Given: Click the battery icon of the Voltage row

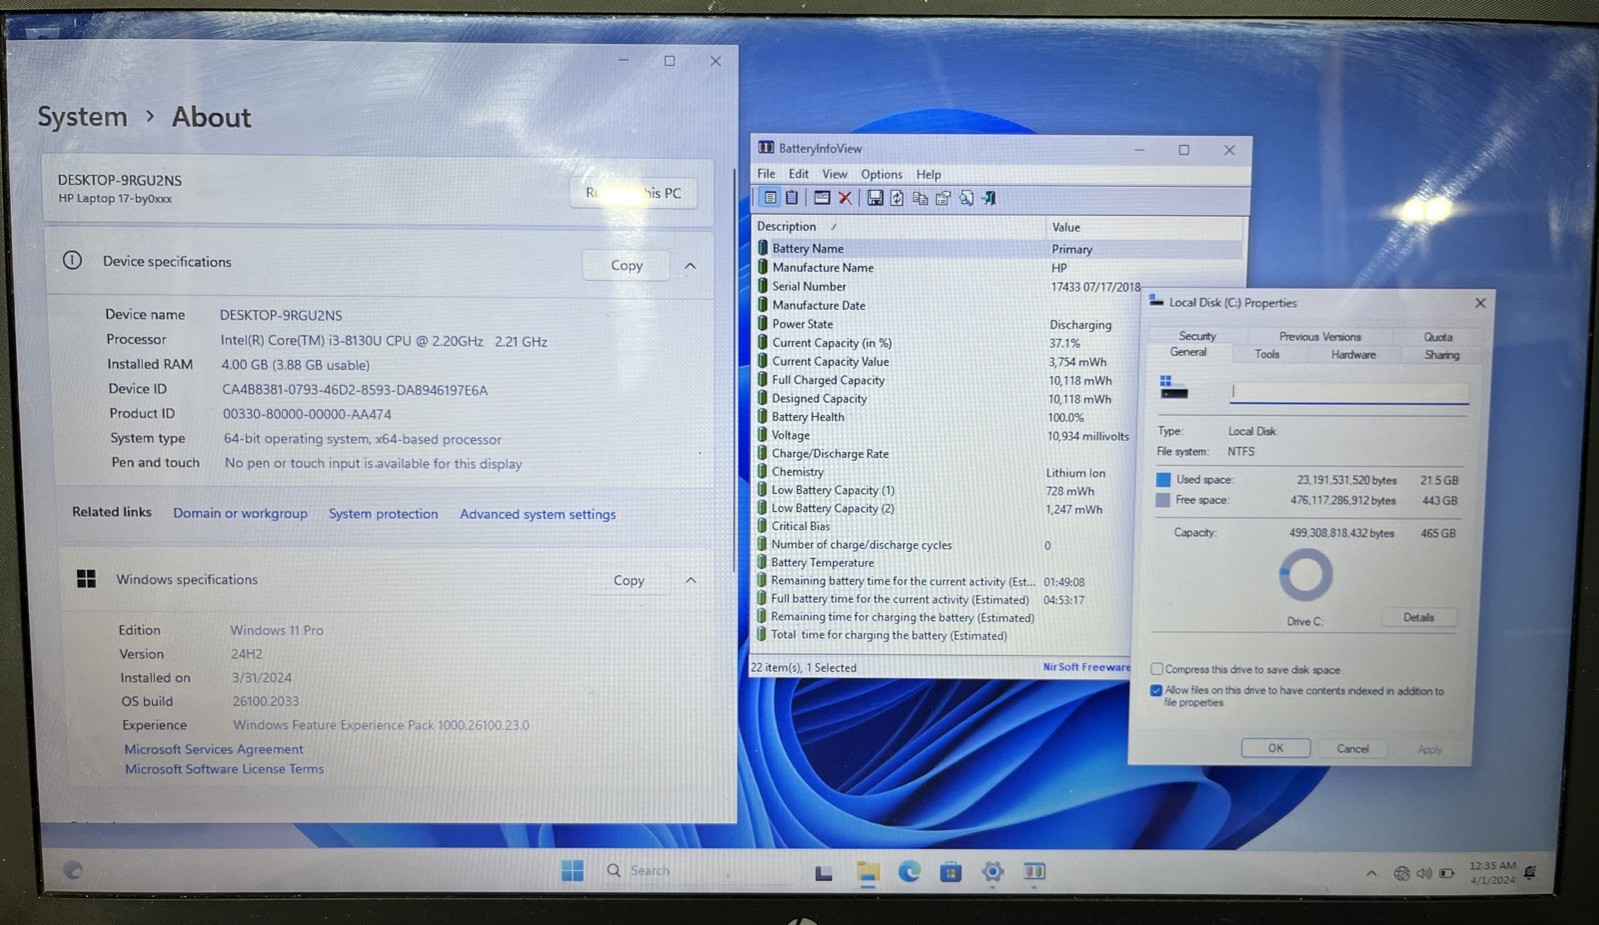Looking at the screenshot, I should point(762,435).
